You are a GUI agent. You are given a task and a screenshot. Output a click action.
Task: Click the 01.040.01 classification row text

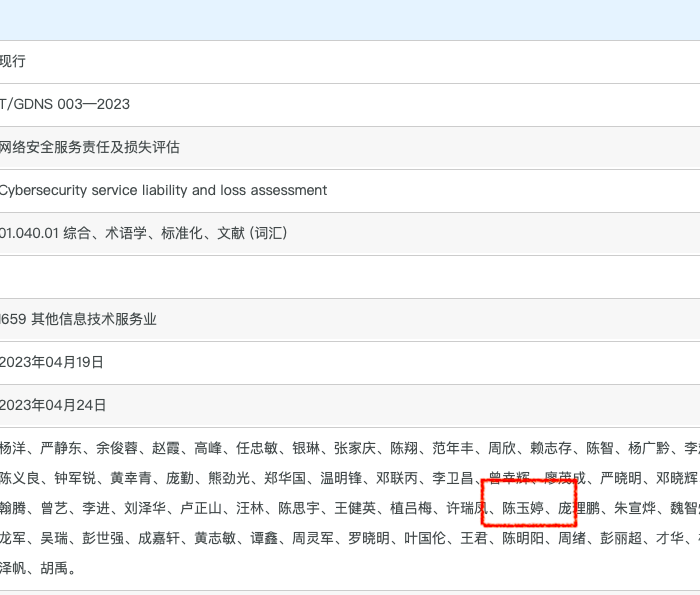(x=143, y=233)
